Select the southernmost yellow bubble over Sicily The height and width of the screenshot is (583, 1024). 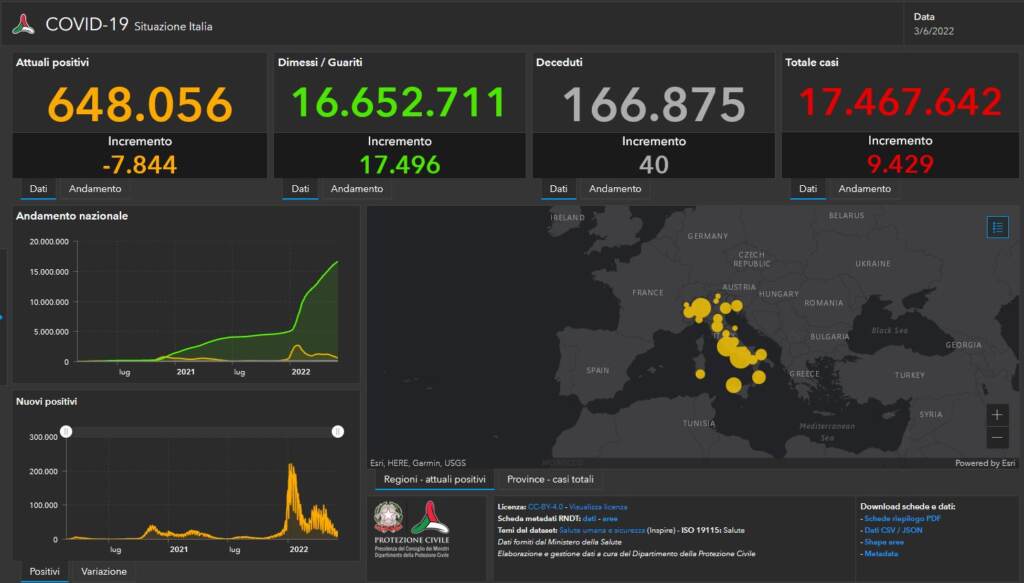pyautogui.click(x=733, y=385)
